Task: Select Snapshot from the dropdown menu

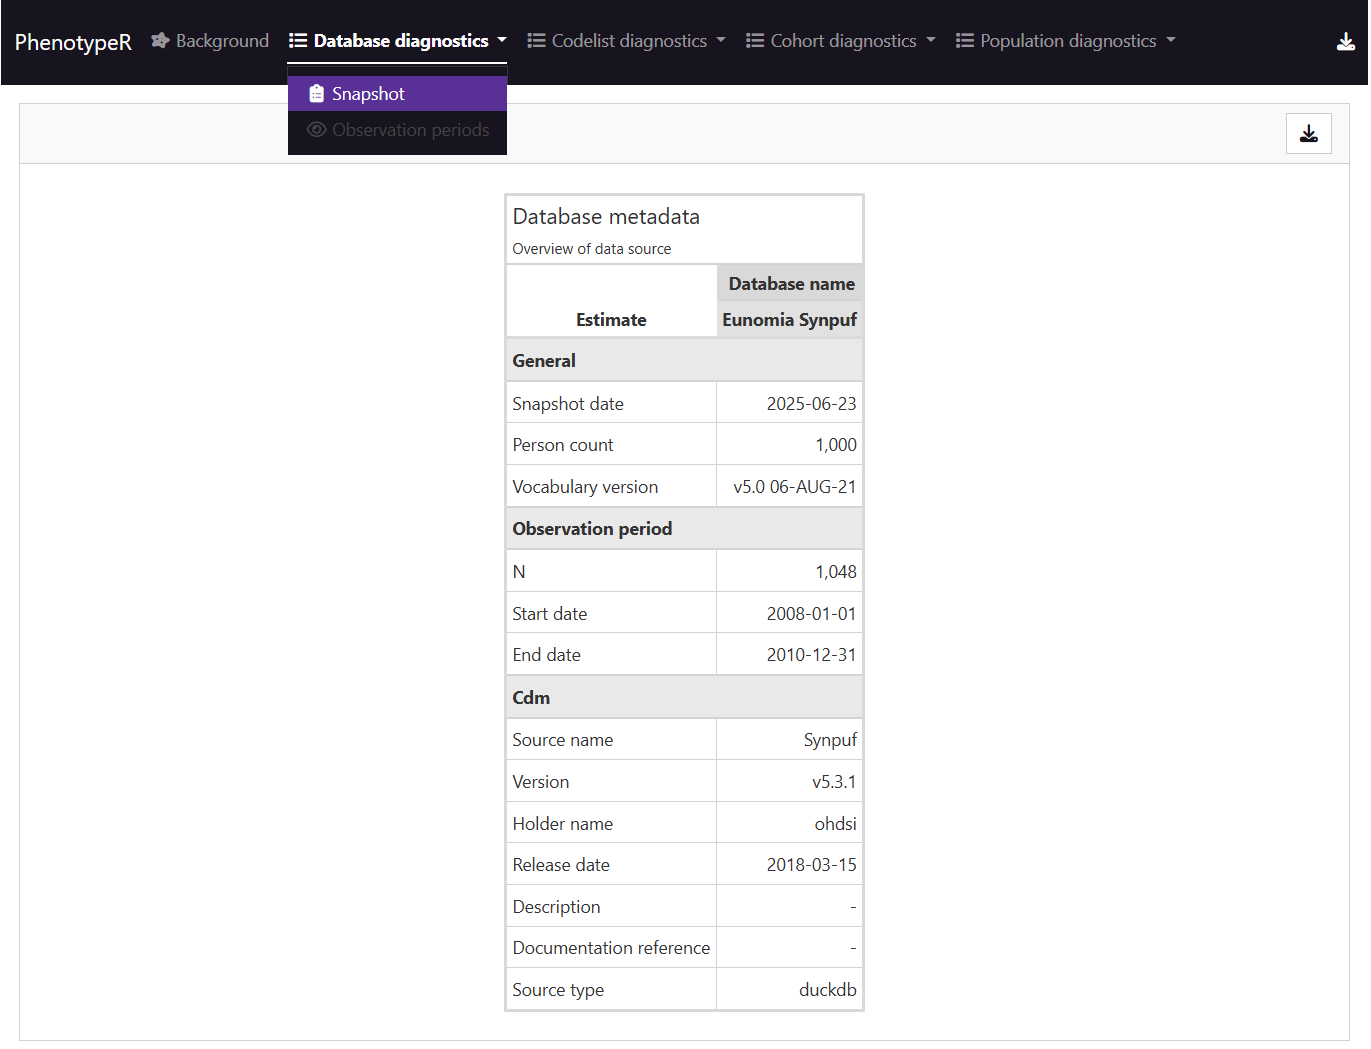Action: [368, 94]
